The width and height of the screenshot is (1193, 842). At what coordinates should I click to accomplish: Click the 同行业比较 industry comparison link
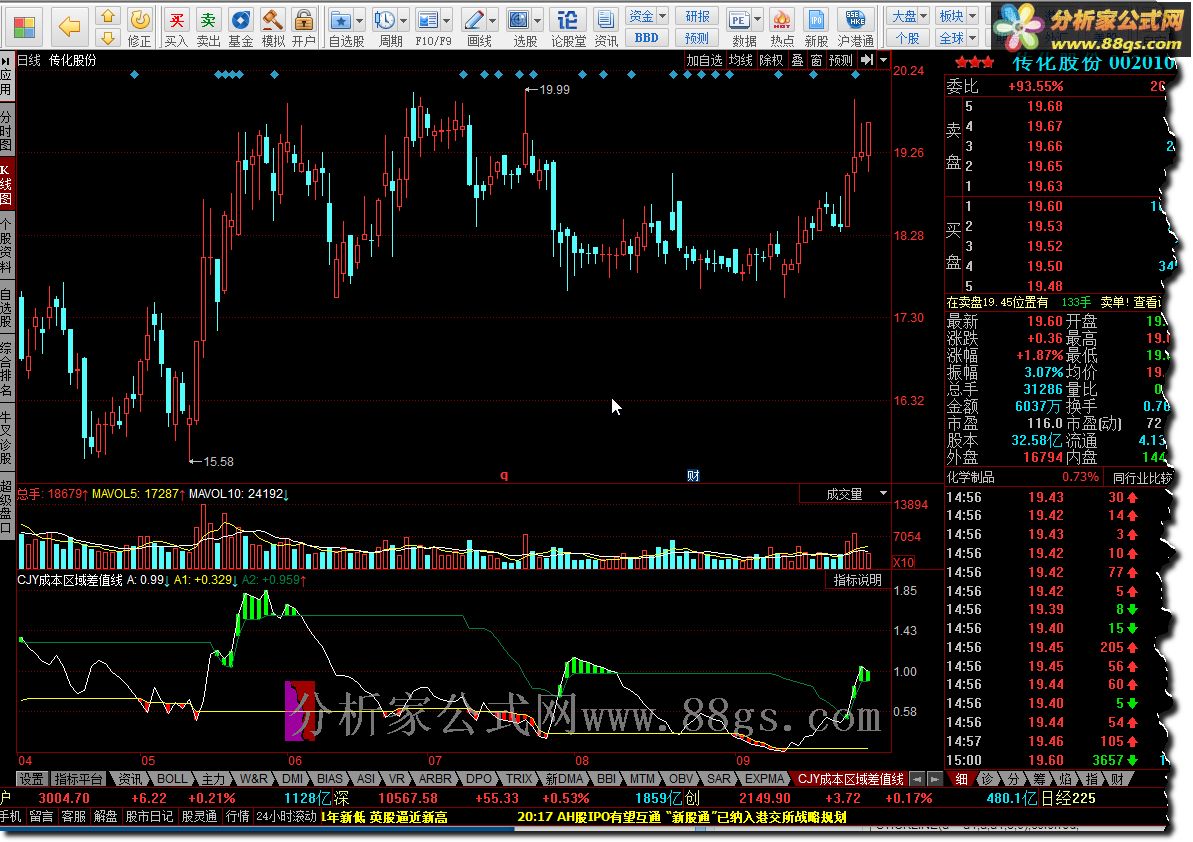(x=1141, y=478)
